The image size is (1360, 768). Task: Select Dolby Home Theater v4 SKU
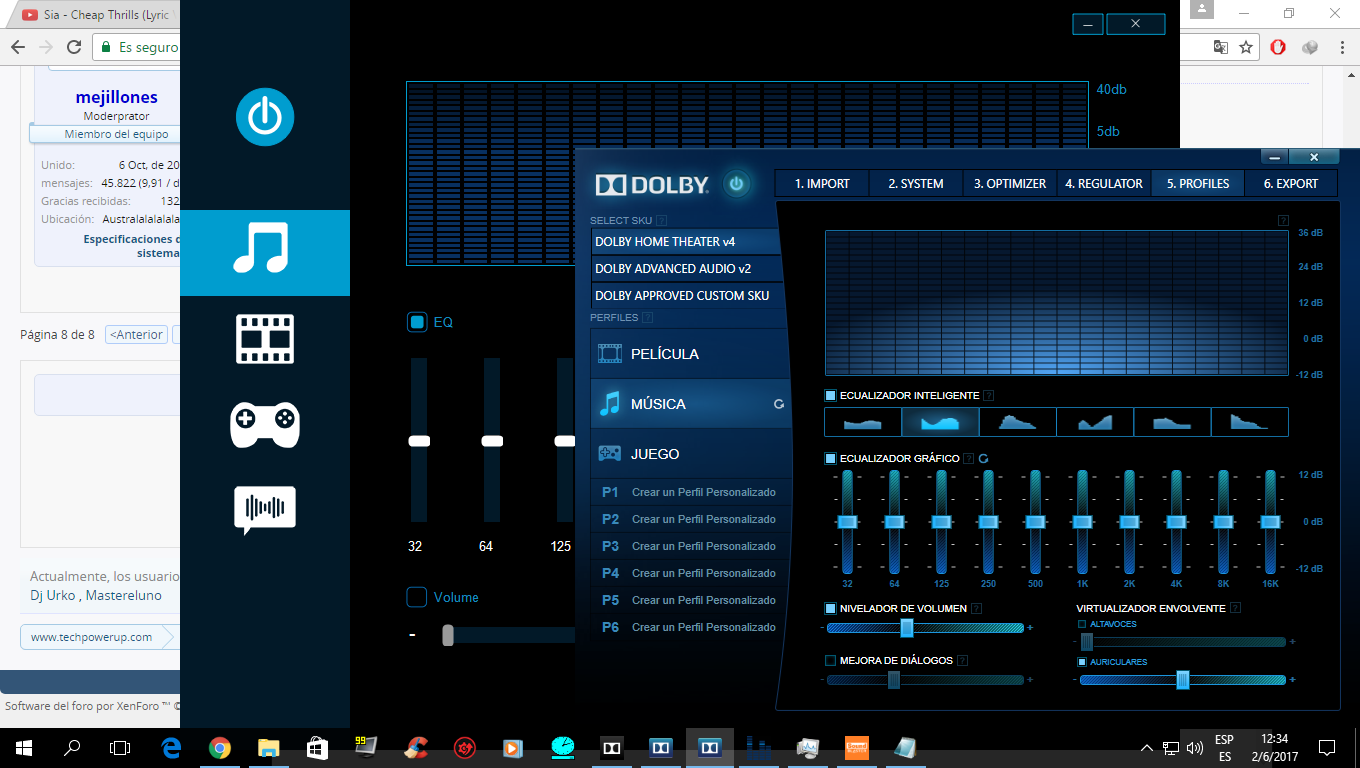[686, 242]
